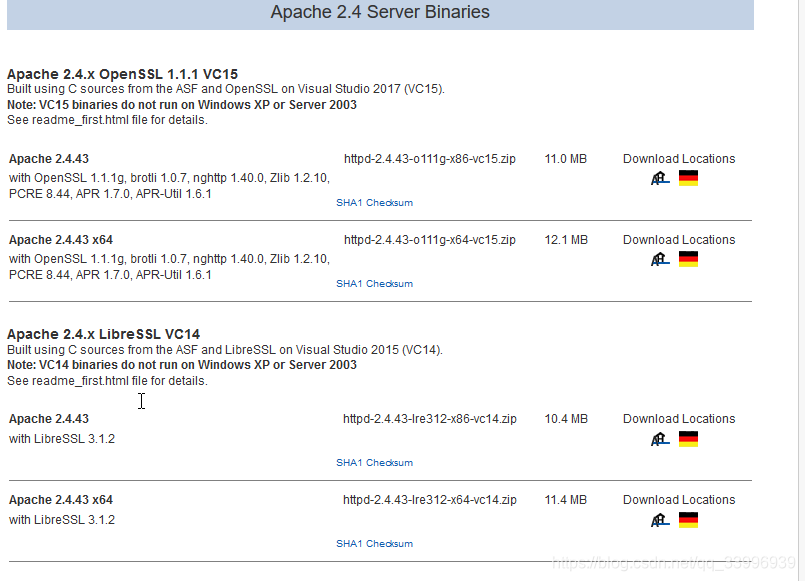Click German flag for httpd-2.4.43-o111g-x86-vc15.zip
The image size is (805, 581).
688,178
